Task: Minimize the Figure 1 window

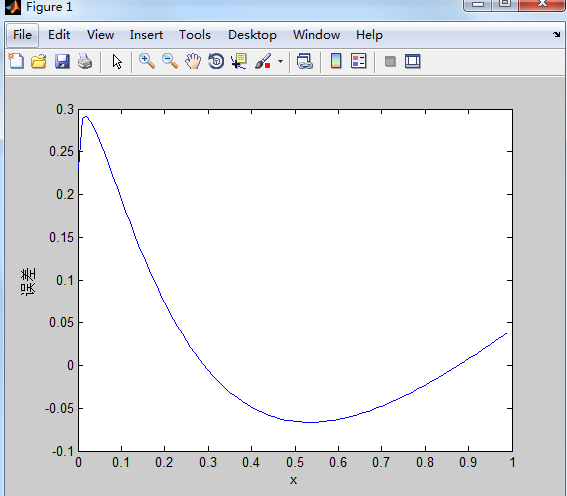Action: (477, 4)
